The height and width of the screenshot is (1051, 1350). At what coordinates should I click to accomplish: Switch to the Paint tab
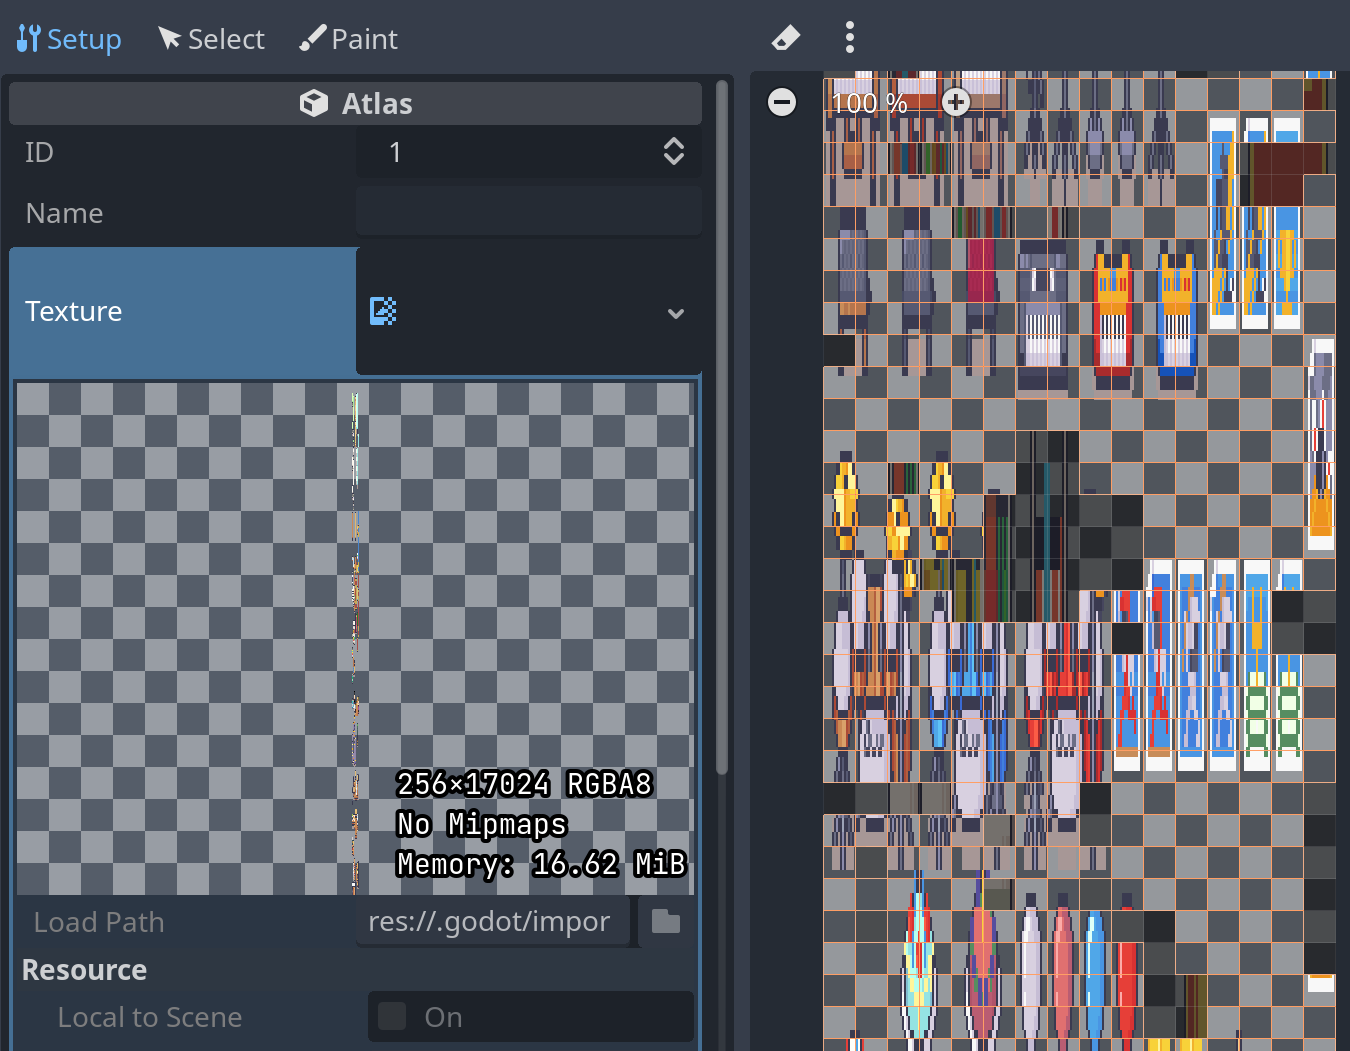348,37
